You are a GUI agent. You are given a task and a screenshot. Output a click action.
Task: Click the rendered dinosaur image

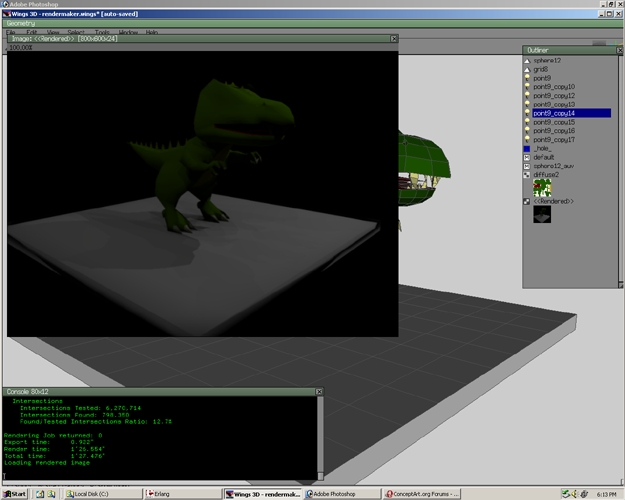pyautogui.click(x=202, y=194)
